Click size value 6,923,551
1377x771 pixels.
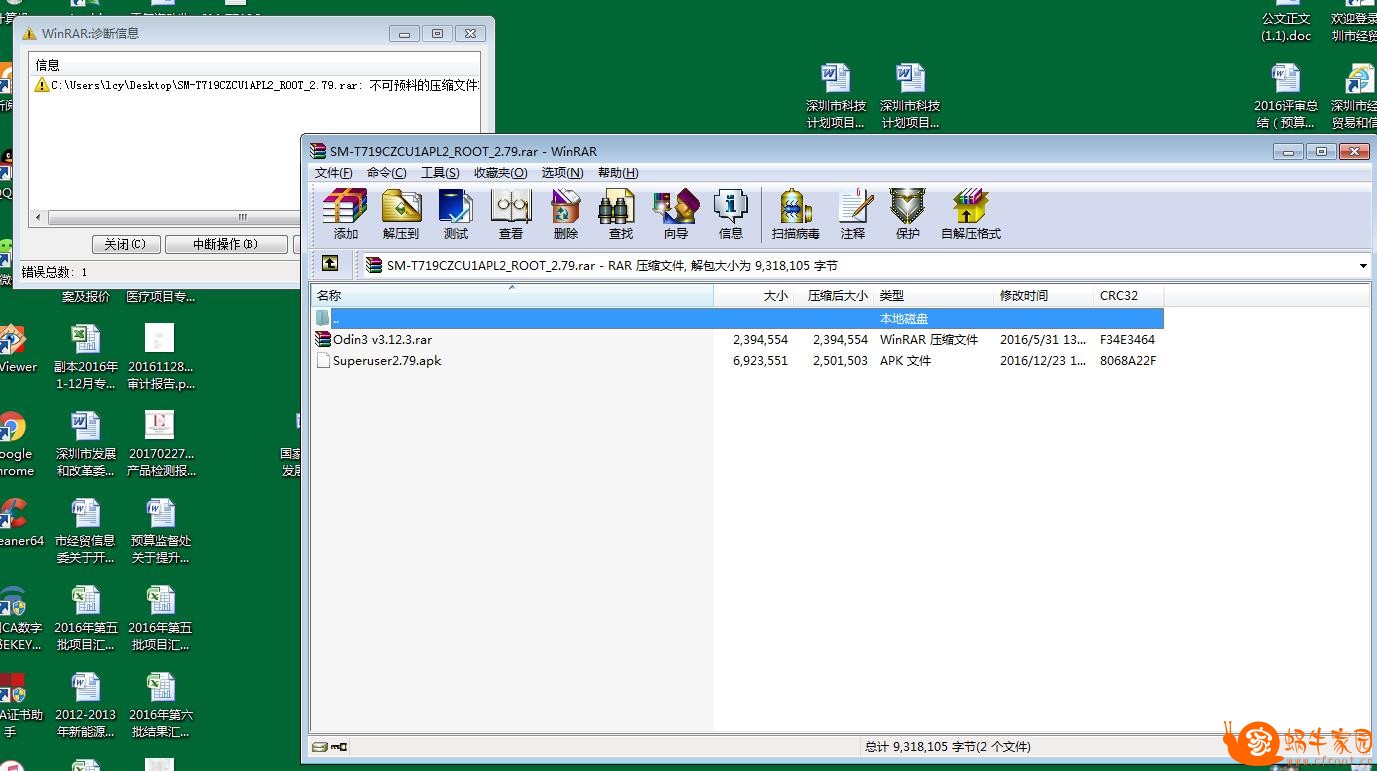[760, 361]
